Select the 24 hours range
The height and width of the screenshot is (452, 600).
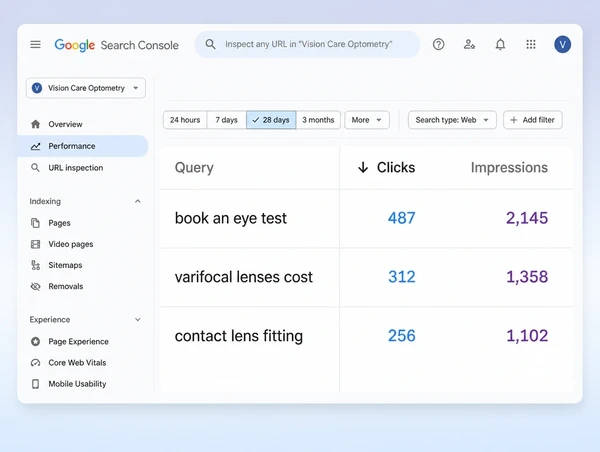(x=185, y=120)
